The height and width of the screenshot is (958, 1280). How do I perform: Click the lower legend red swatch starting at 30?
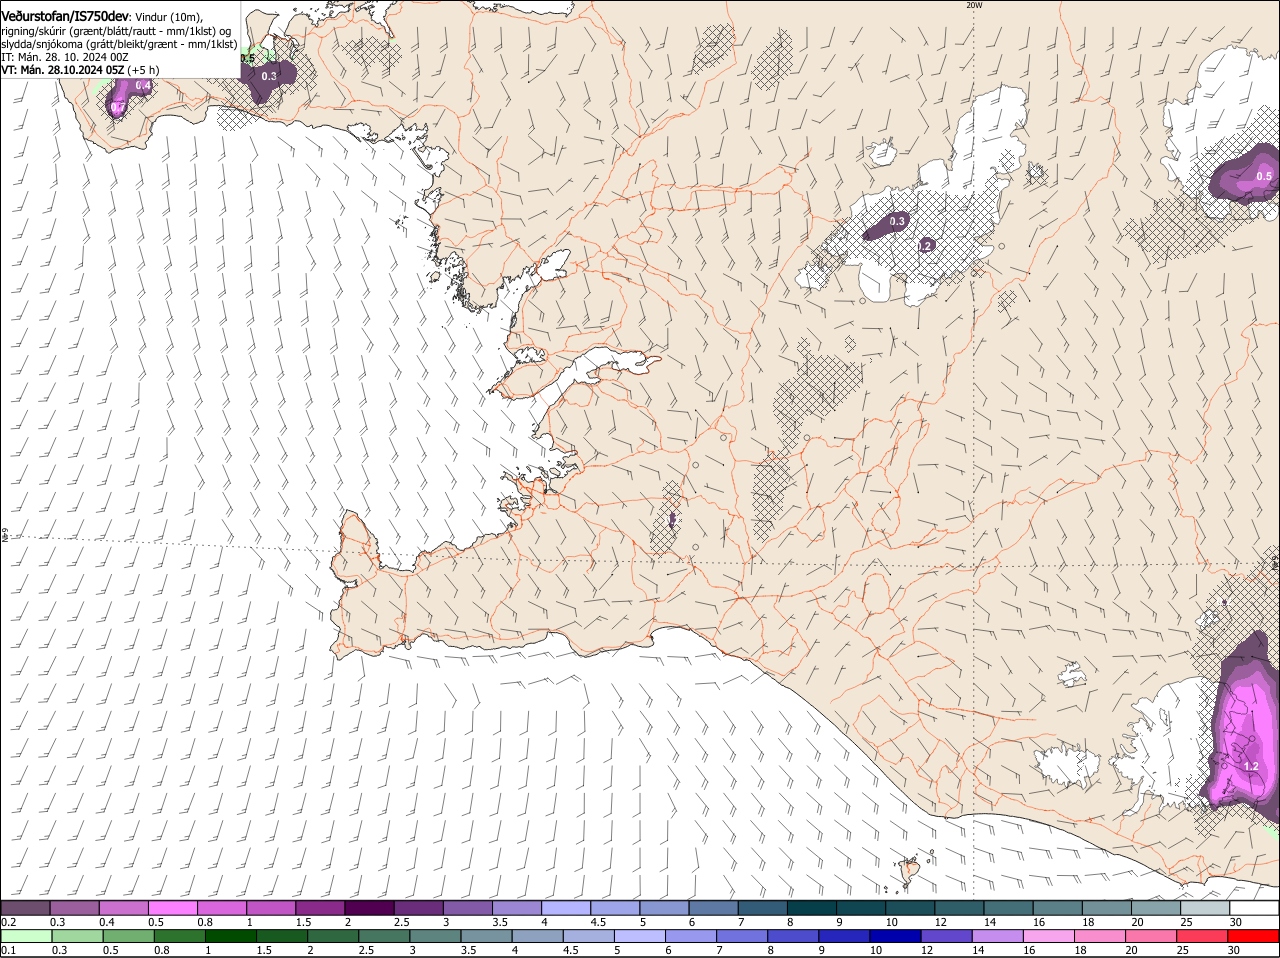(1253, 936)
